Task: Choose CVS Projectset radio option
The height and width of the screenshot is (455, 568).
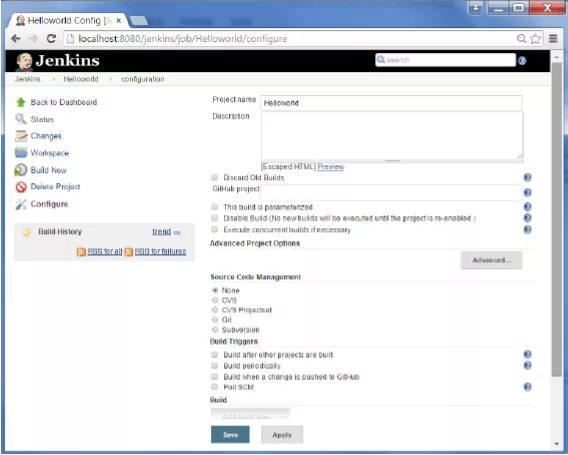Action: tap(215, 310)
